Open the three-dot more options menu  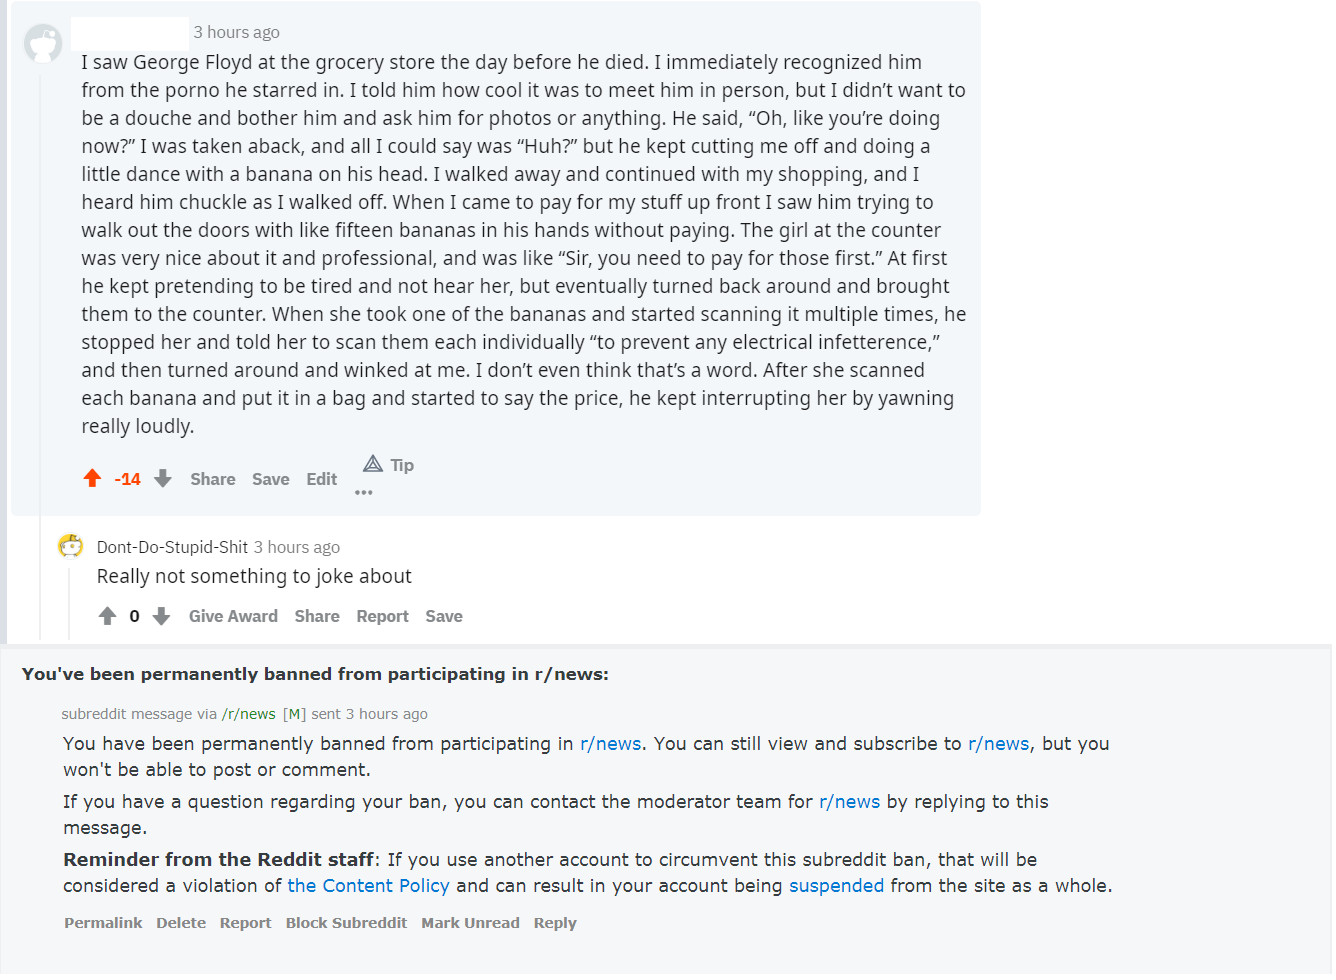[364, 493]
